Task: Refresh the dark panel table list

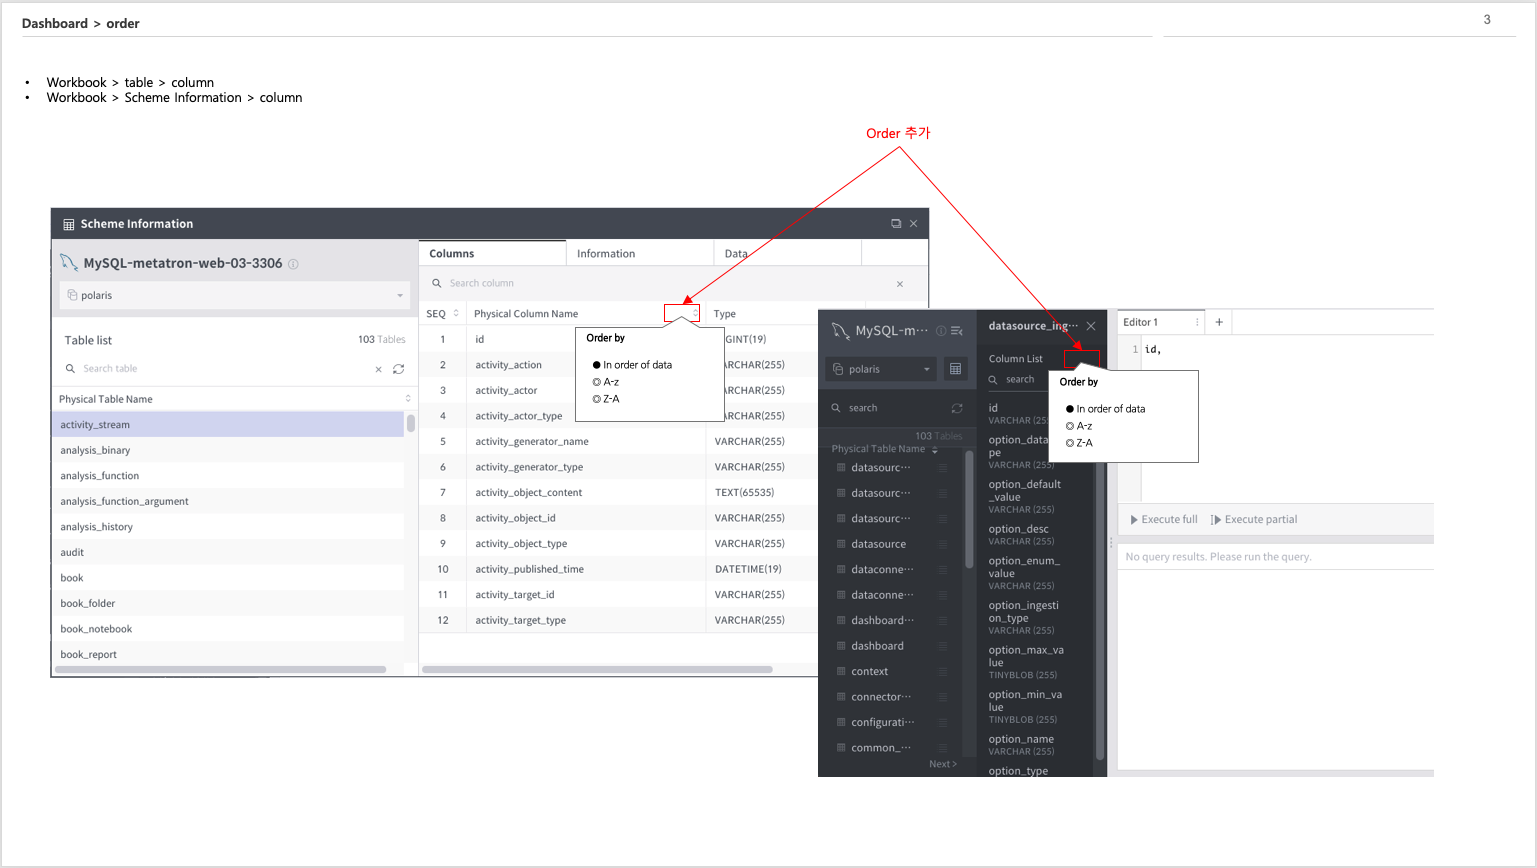Action: point(957,408)
